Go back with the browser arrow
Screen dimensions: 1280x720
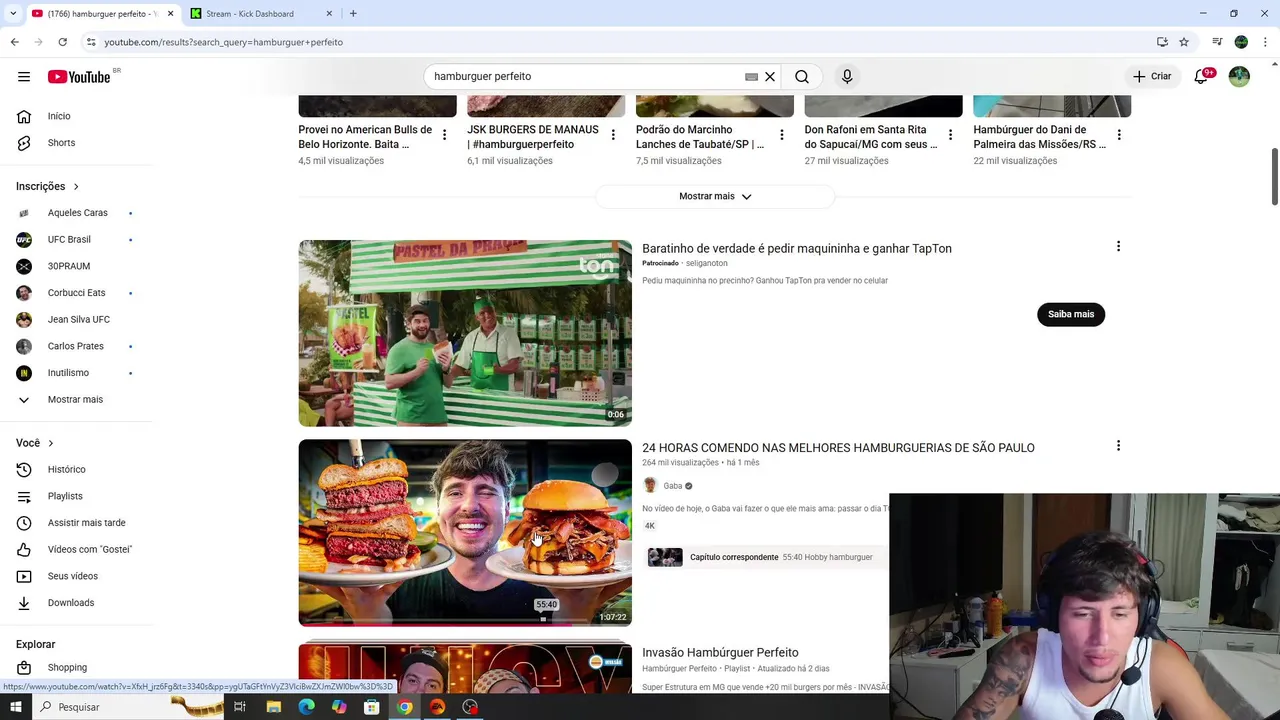click(14, 42)
